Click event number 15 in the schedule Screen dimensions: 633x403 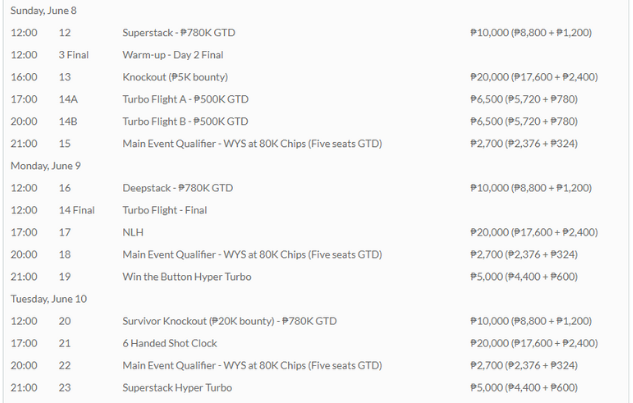(x=65, y=143)
